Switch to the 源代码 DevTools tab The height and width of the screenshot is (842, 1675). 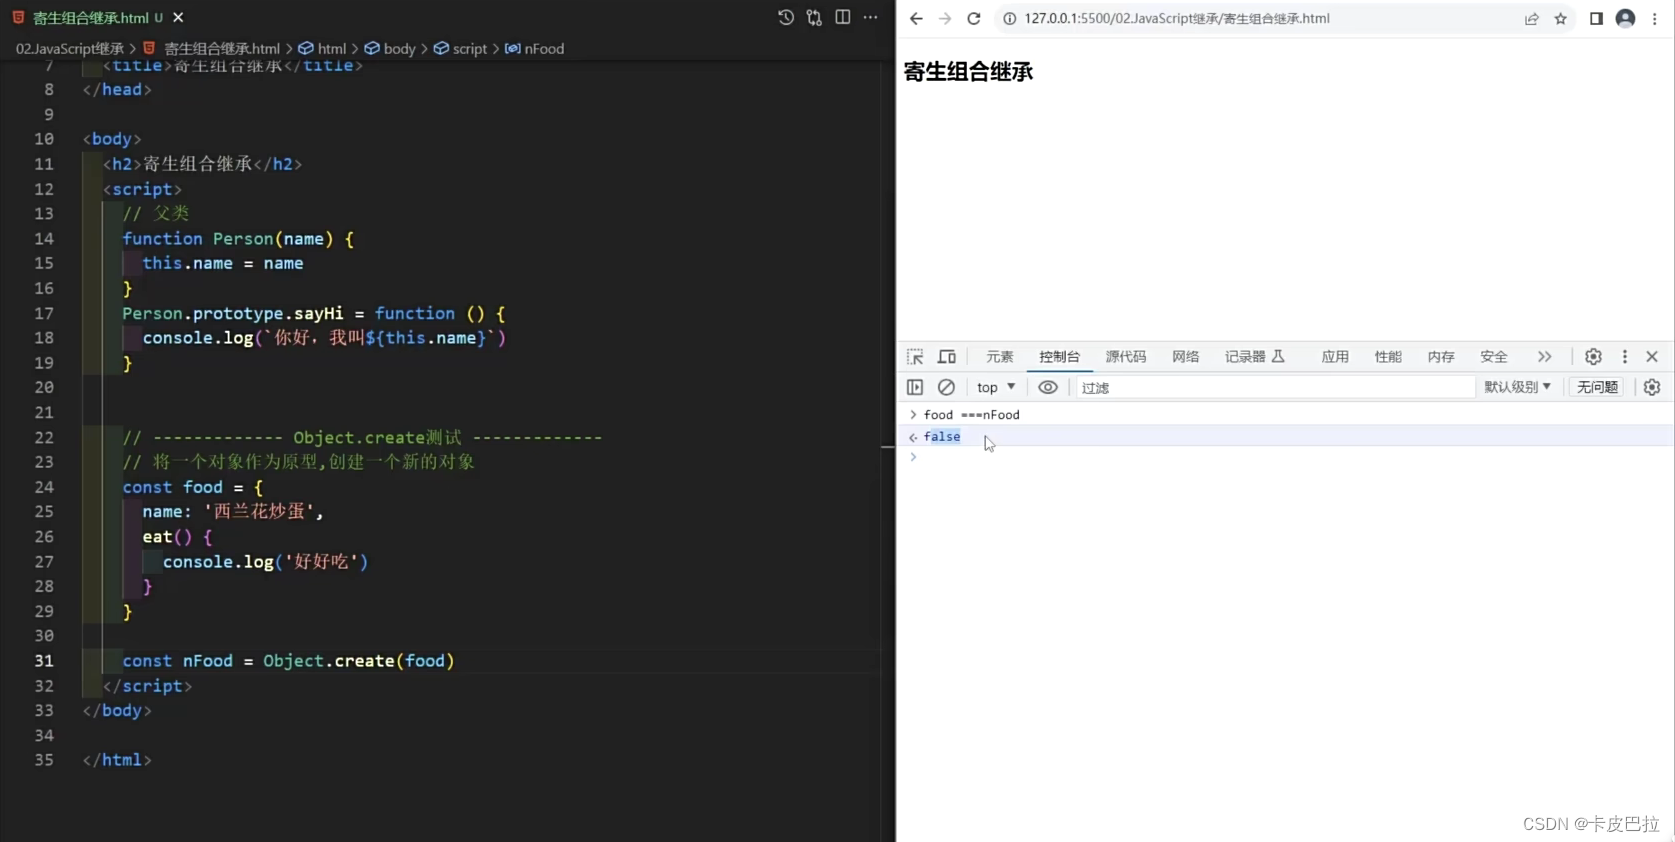1126,357
